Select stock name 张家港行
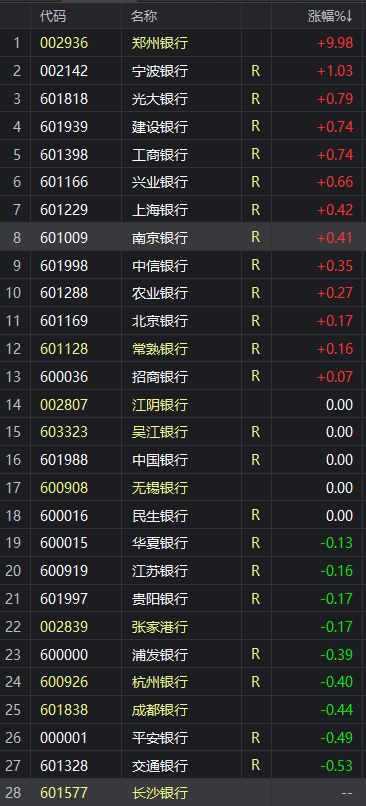 160,627
